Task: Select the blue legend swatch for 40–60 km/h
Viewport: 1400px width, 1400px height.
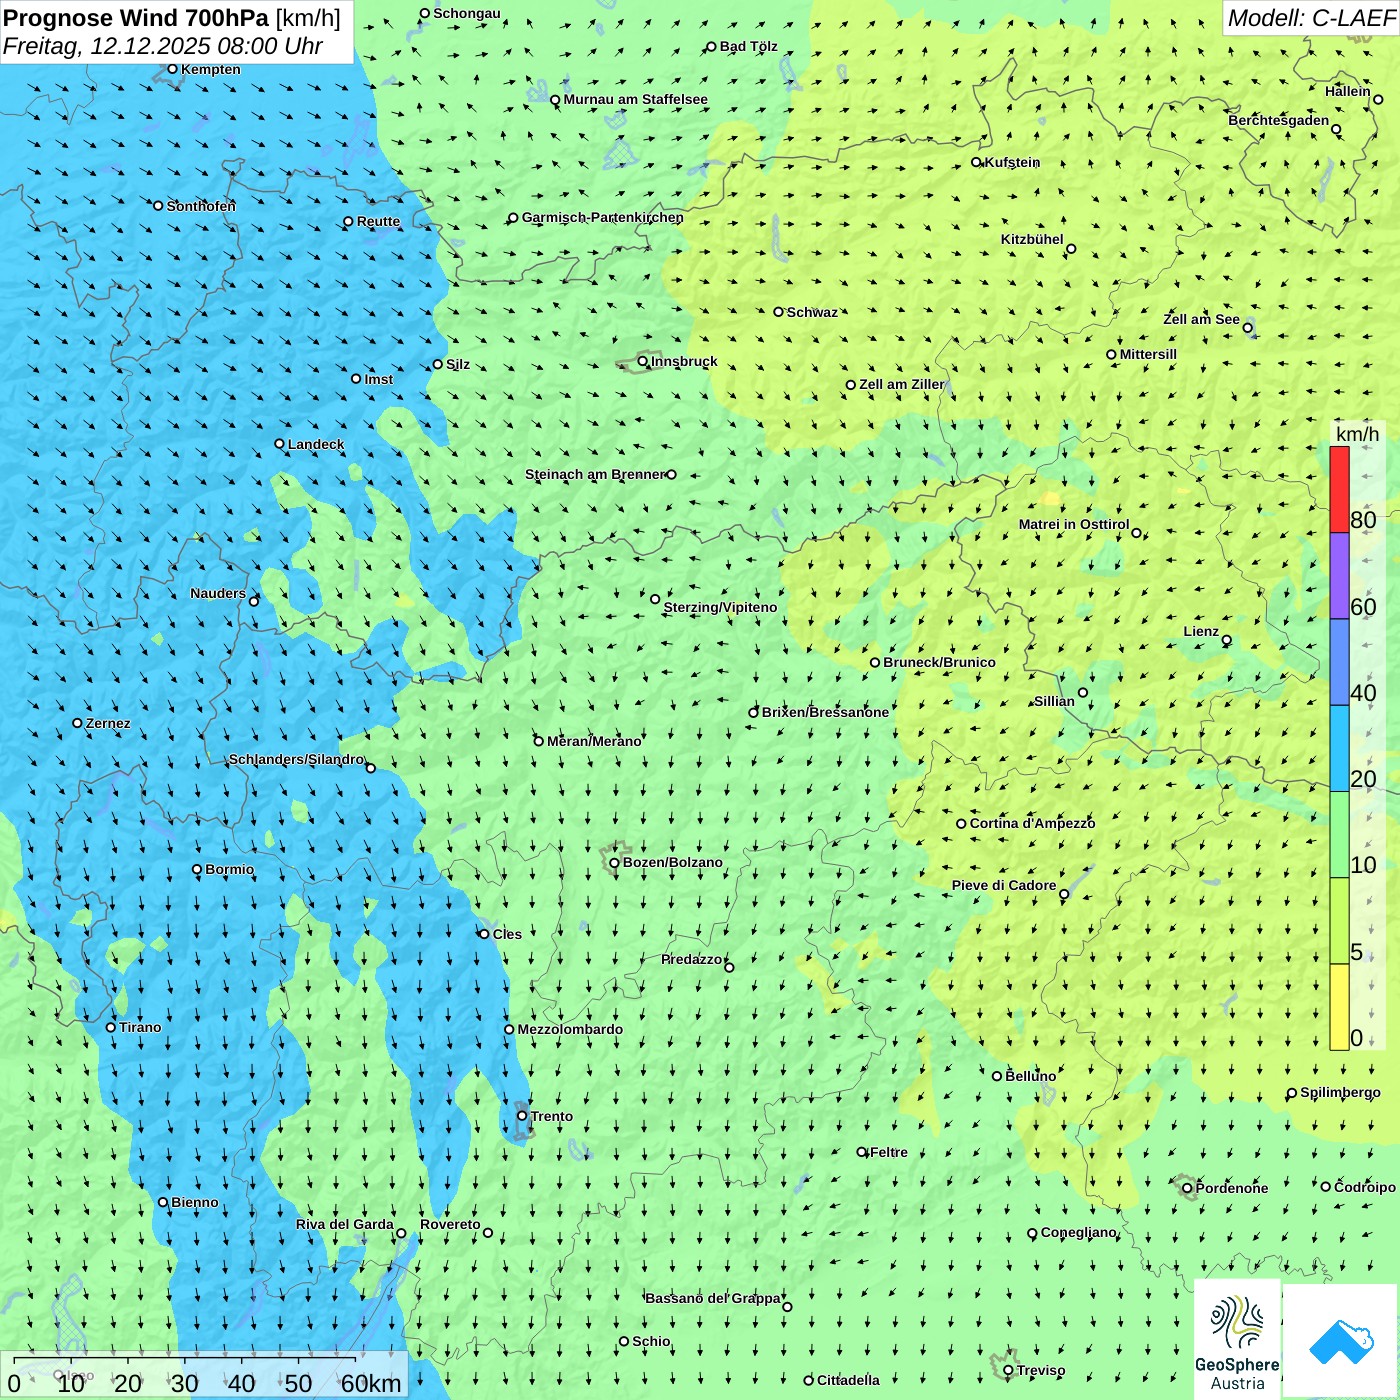Action: tap(1339, 663)
